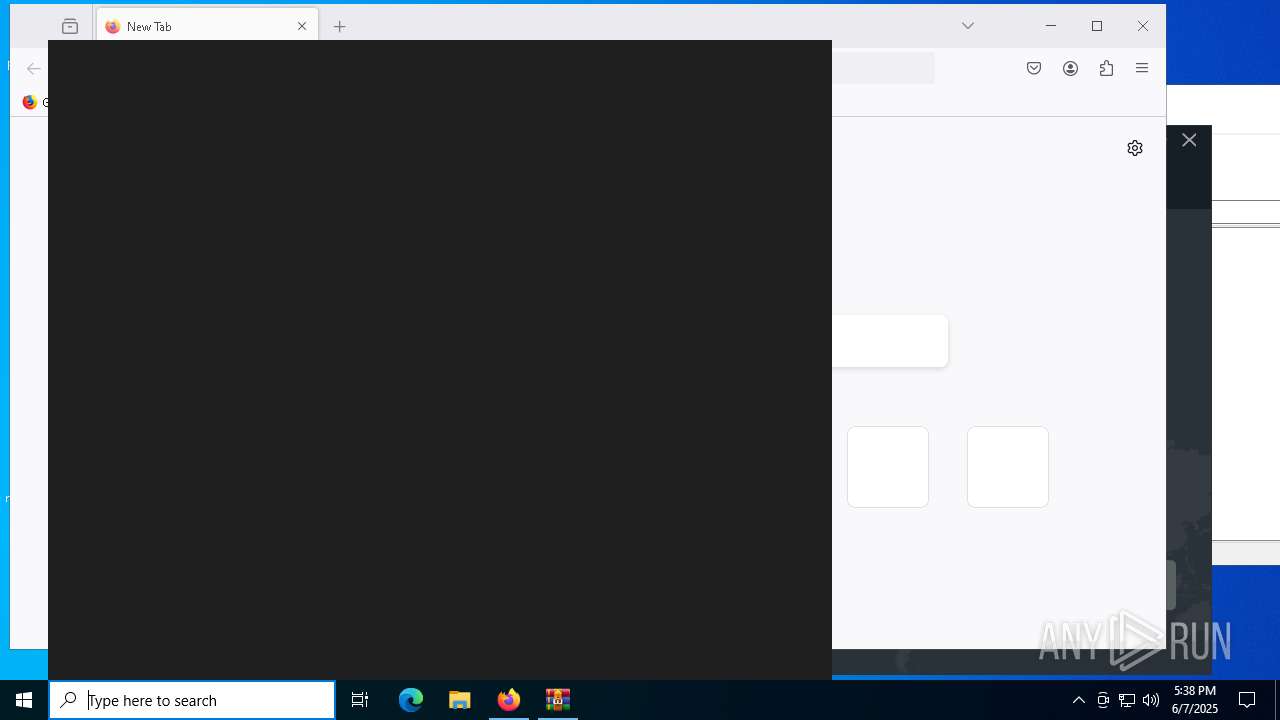Click the Meet Now tray icon

(x=1103, y=700)
